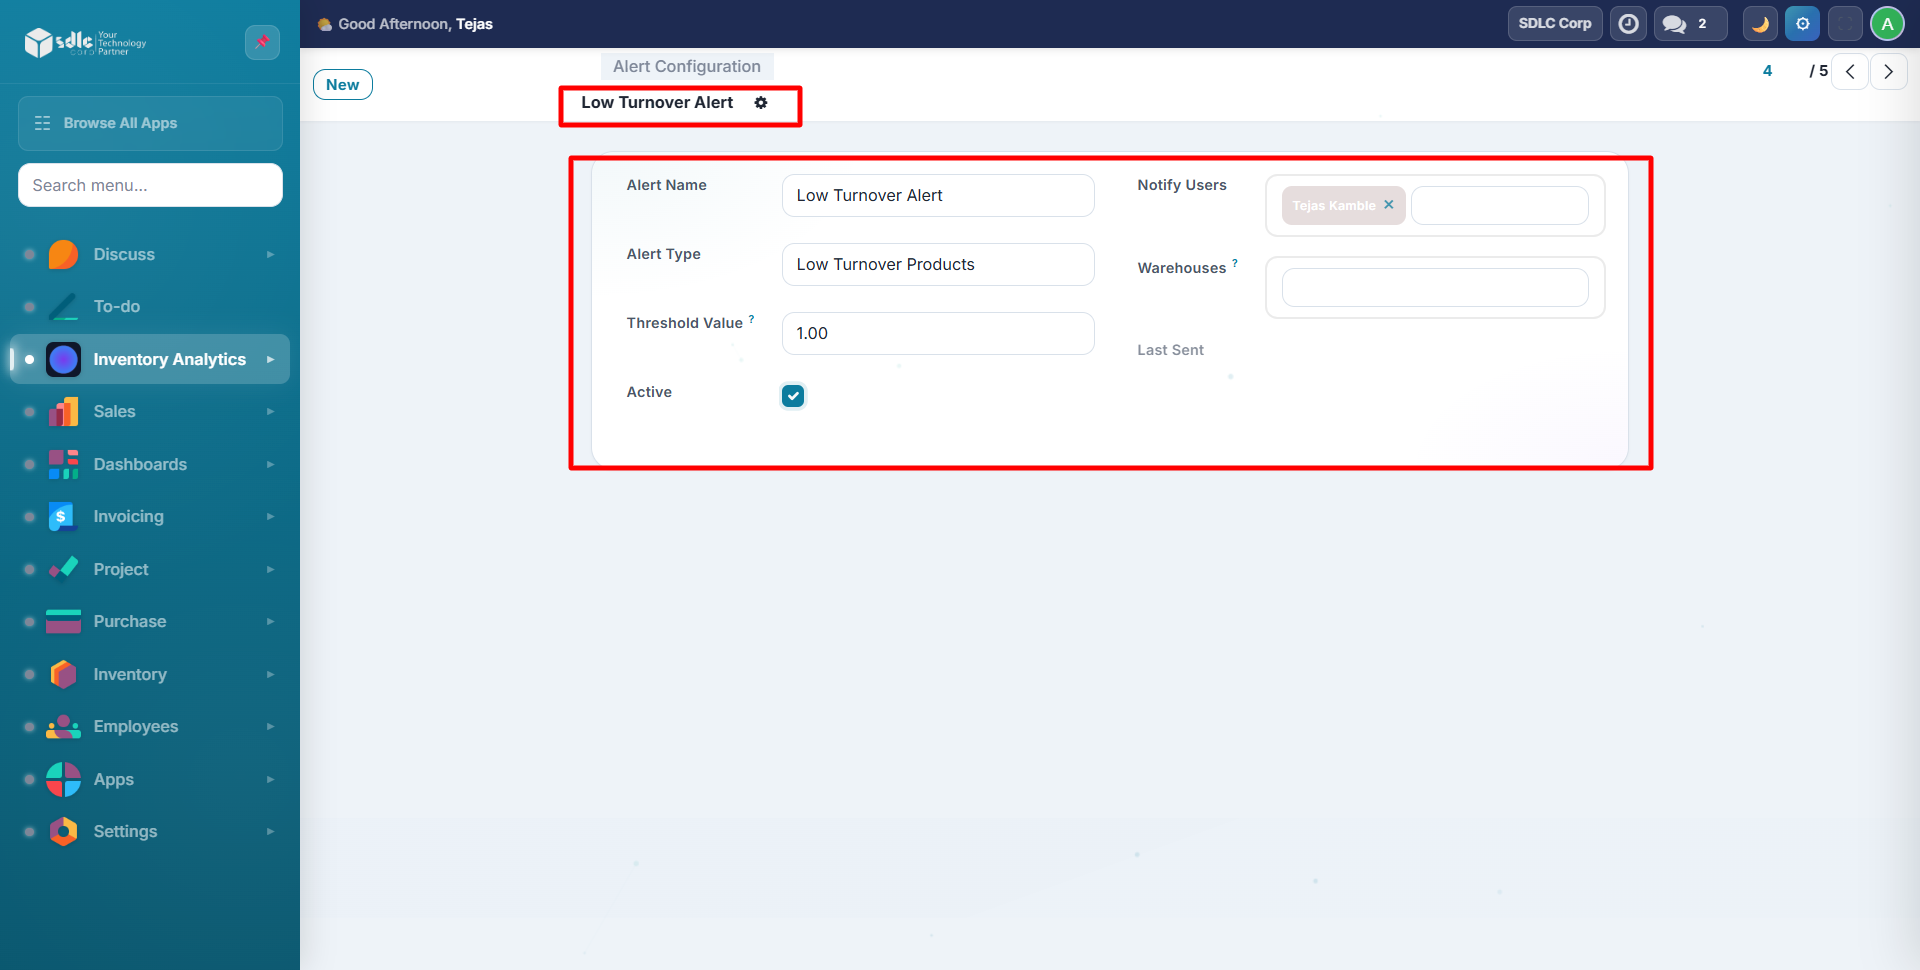Click the gear next to Low Turnover Alert
The width and height of the screenshot is (1920, 970).
coord(761,103)
